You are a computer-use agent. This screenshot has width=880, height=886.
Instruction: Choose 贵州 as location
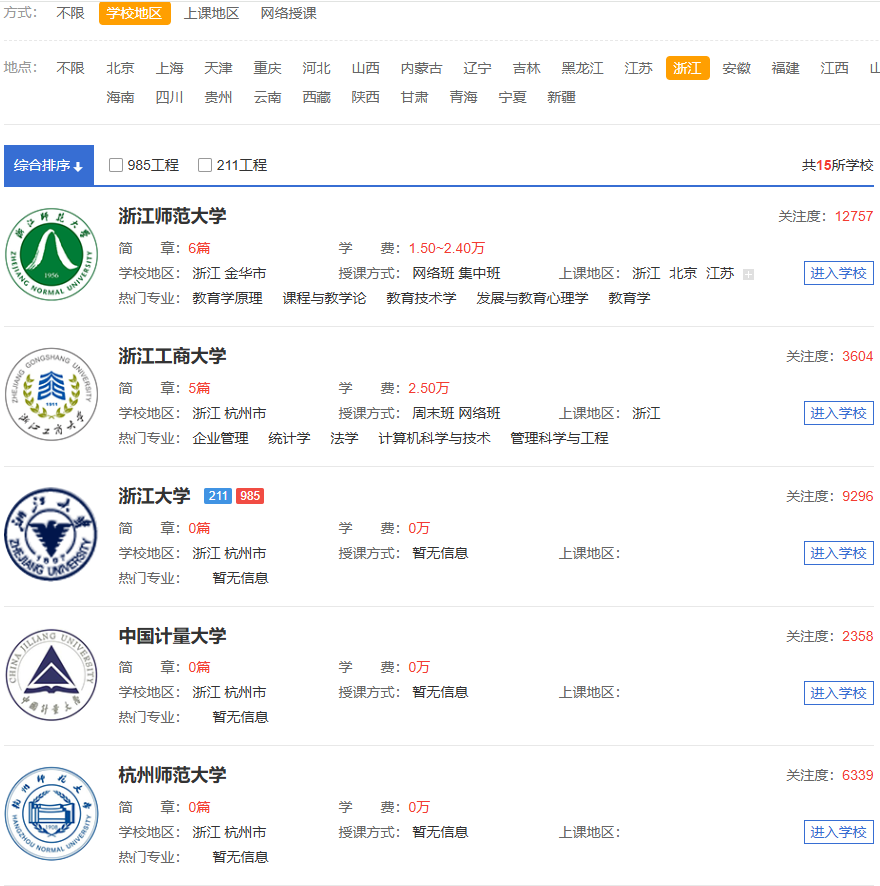click(218, 97)
